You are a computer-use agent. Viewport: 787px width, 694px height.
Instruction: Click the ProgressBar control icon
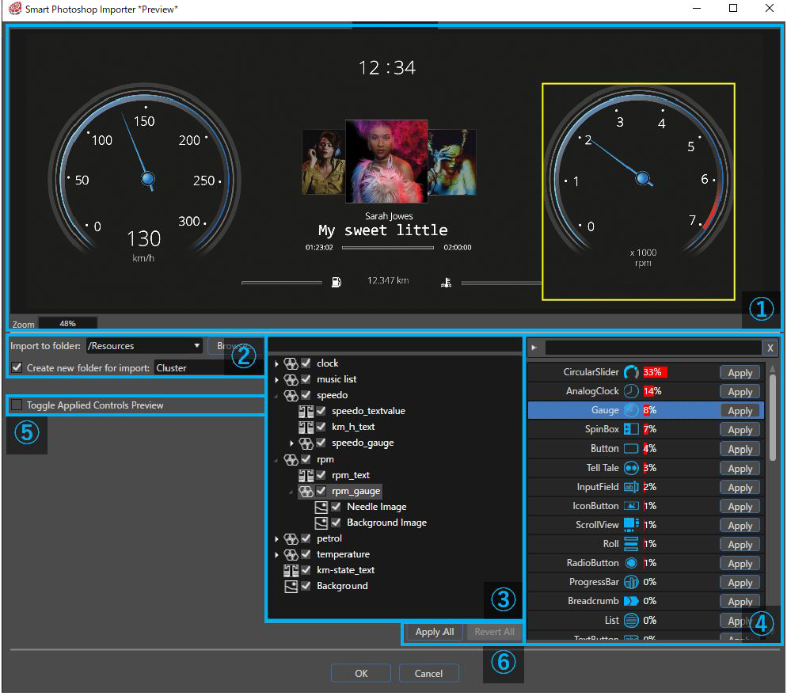coord(631,582)
